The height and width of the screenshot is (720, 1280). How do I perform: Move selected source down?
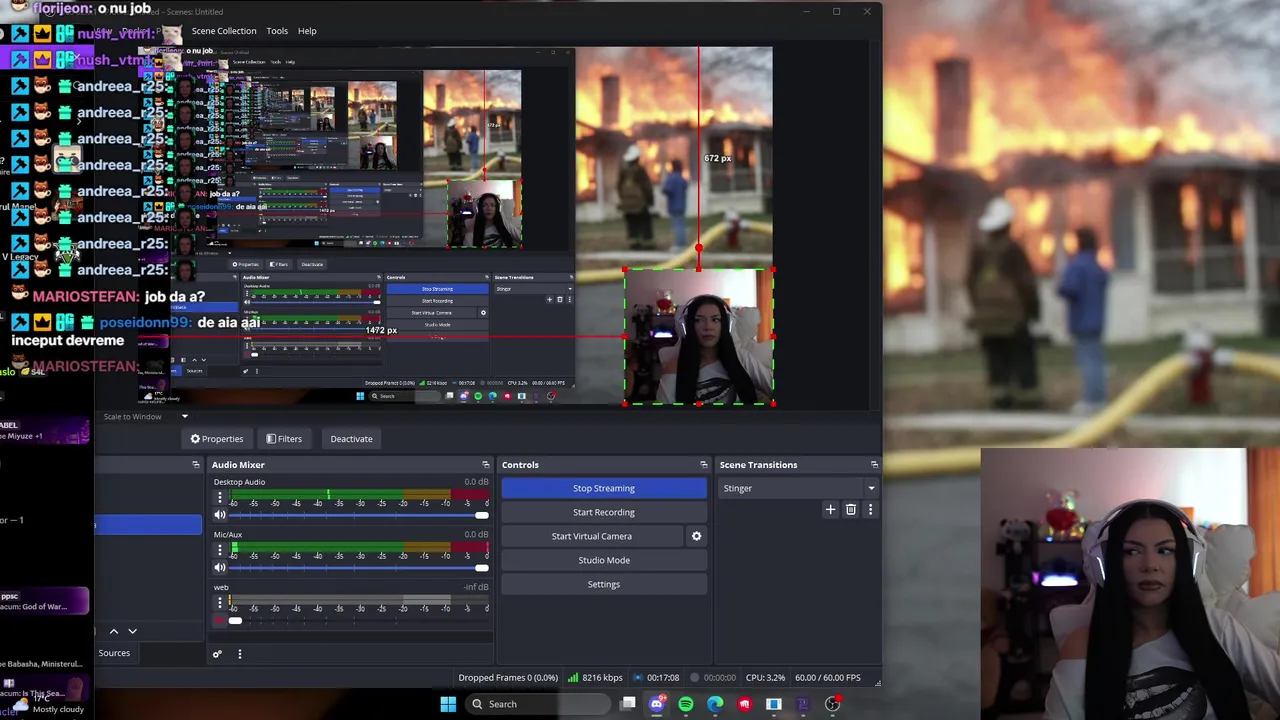pos(132,631)
